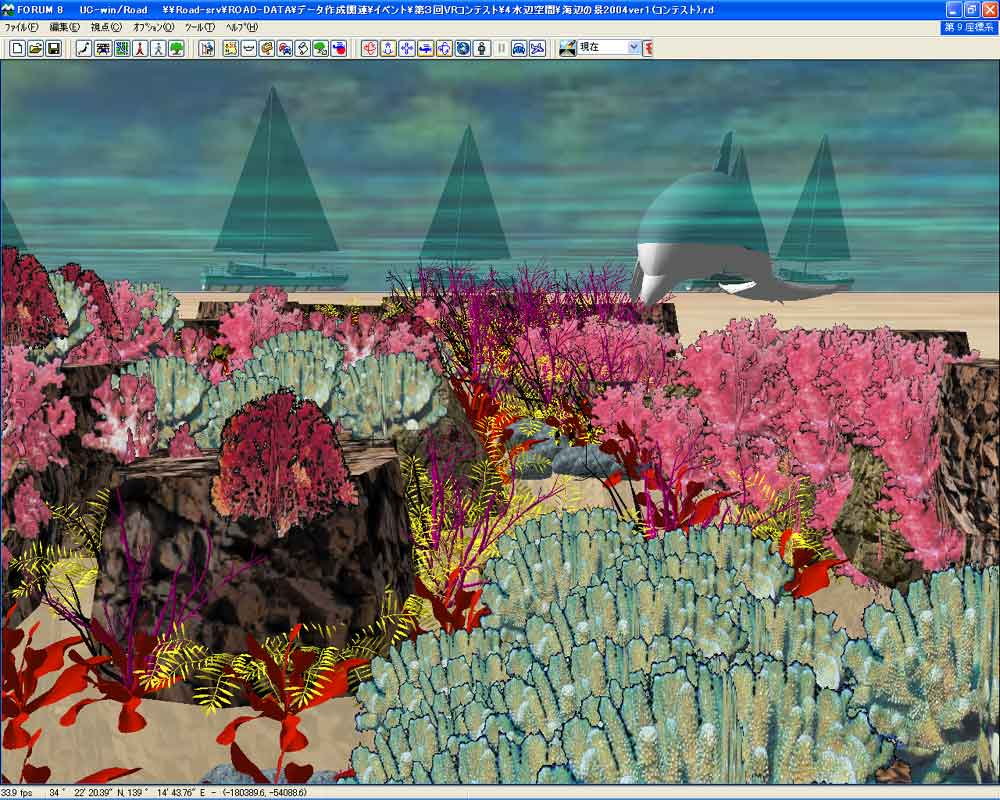The height and width of the screenshot is (800, 1000).
Task: Click the road bridge structure icon
Action: click(103, 48)
